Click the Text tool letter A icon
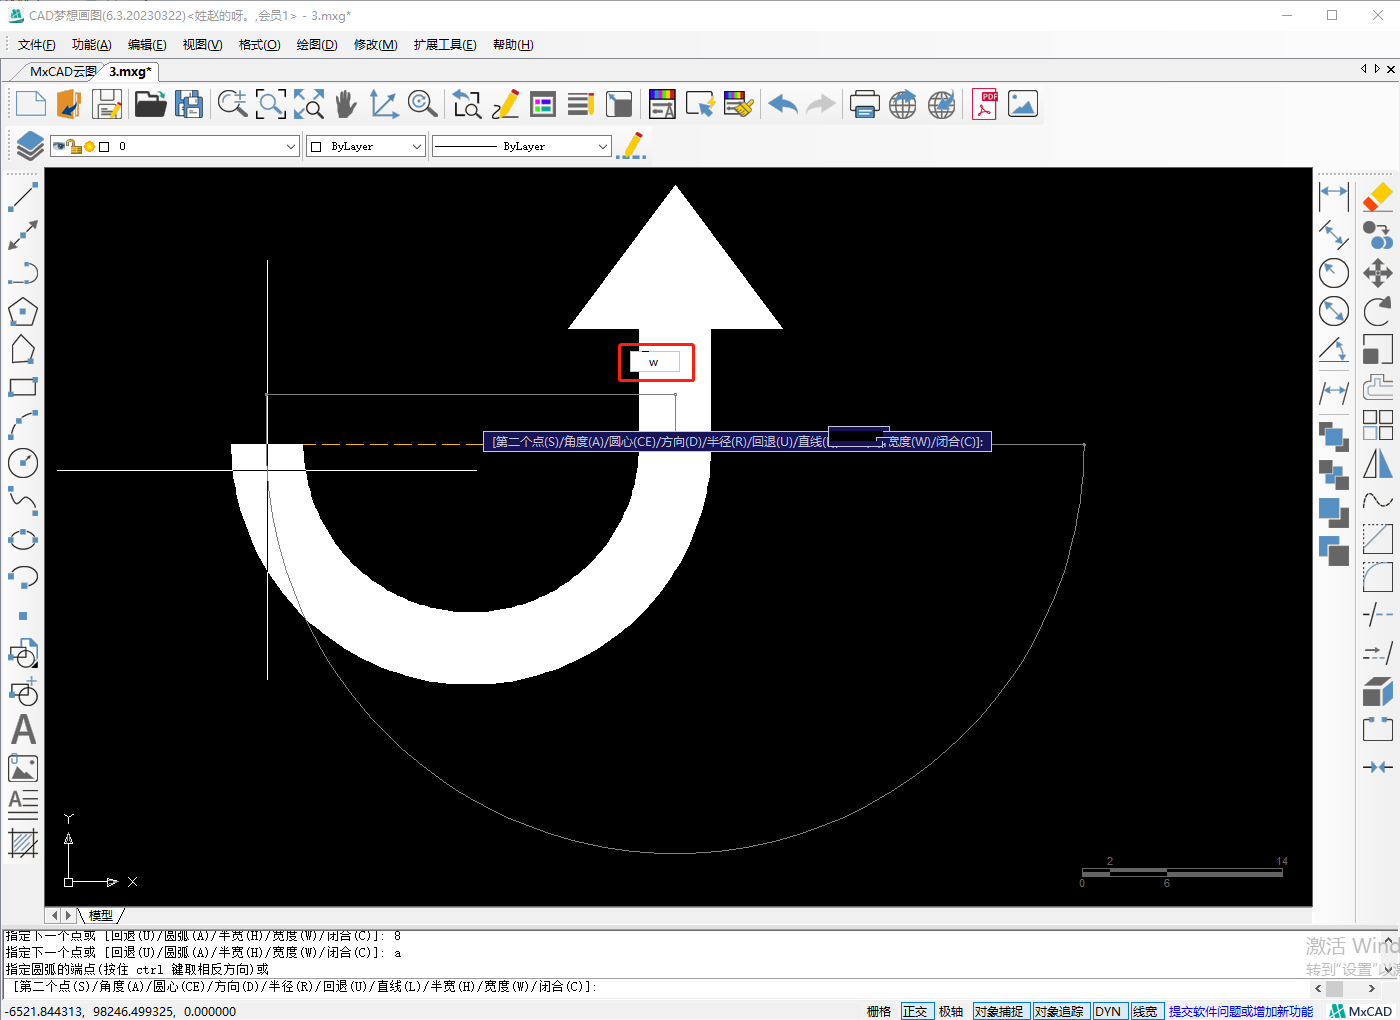 tap(23, 730)
